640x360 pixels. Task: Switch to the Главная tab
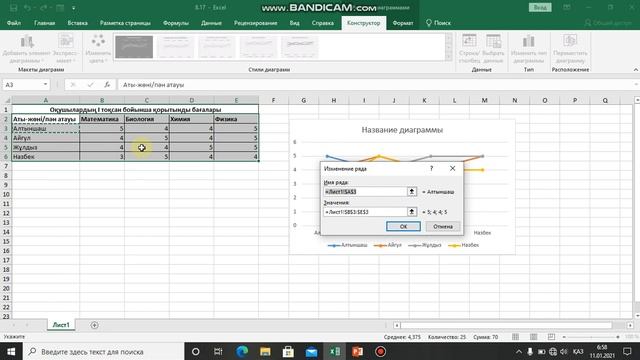[44, 23]
